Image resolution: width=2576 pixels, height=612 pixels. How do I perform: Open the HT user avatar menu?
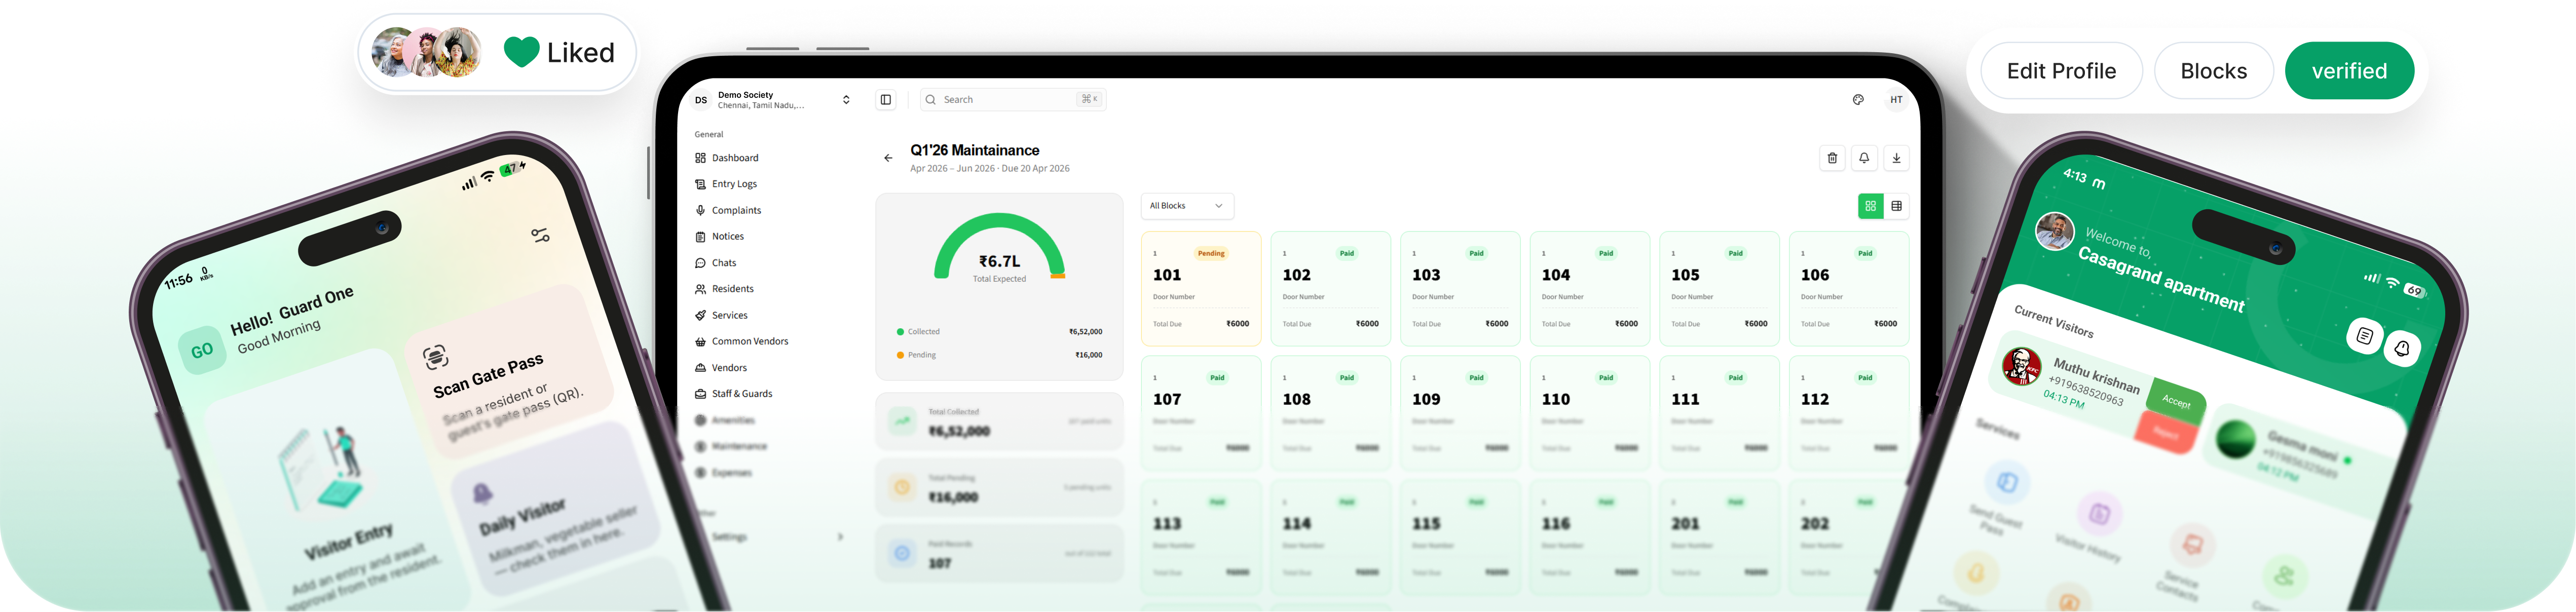click(x=1896, y=100)
